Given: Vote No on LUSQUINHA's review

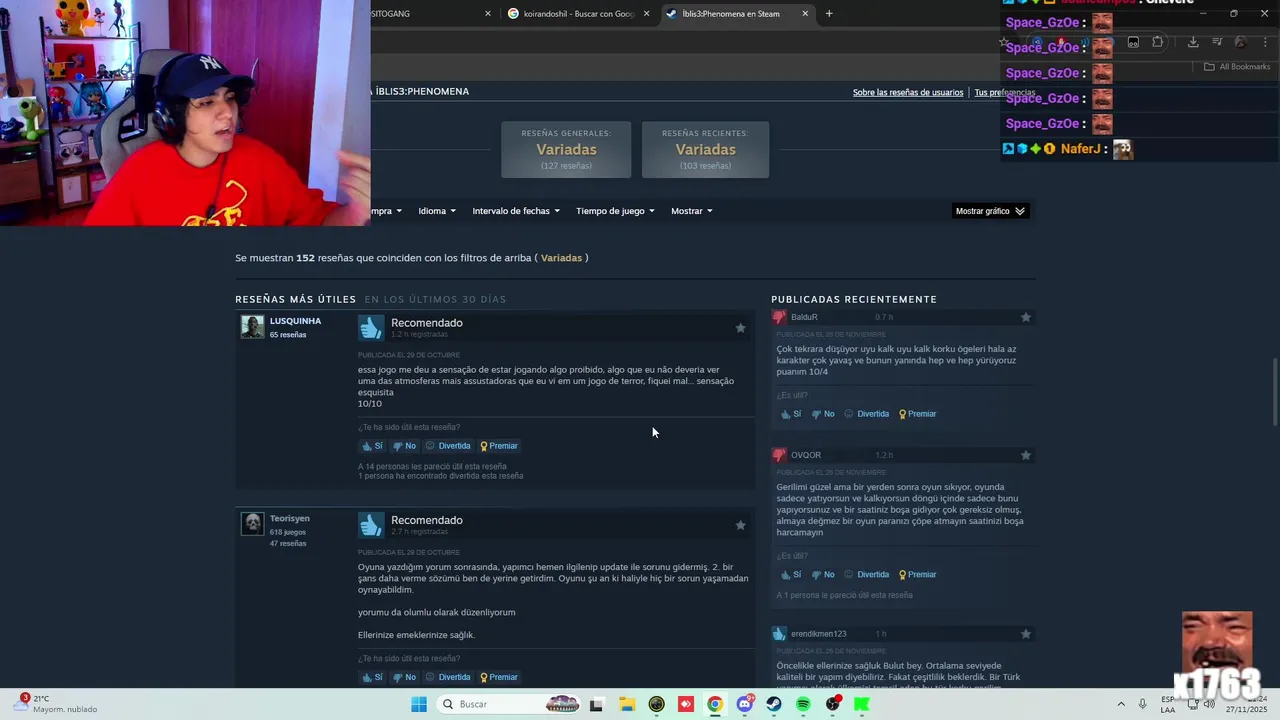Looking at the screenshot, I should [404, 446].
